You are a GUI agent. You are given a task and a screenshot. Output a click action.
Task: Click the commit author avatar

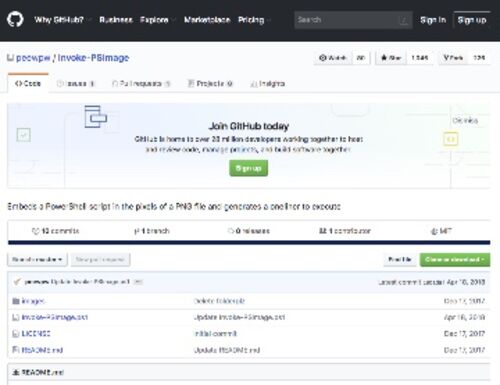pyautogui.click(x=17, y=282)
